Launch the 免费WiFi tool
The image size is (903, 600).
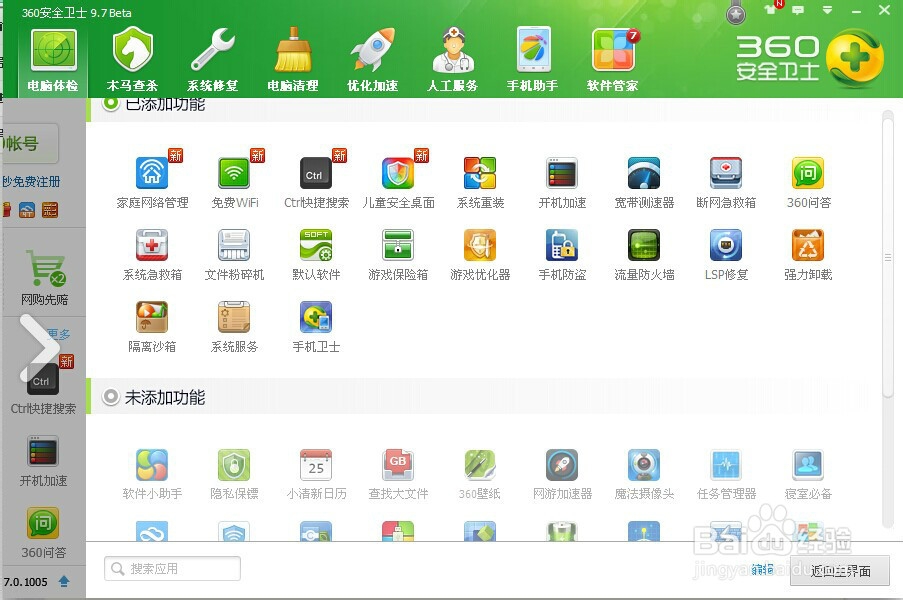(x=234, y=183)
